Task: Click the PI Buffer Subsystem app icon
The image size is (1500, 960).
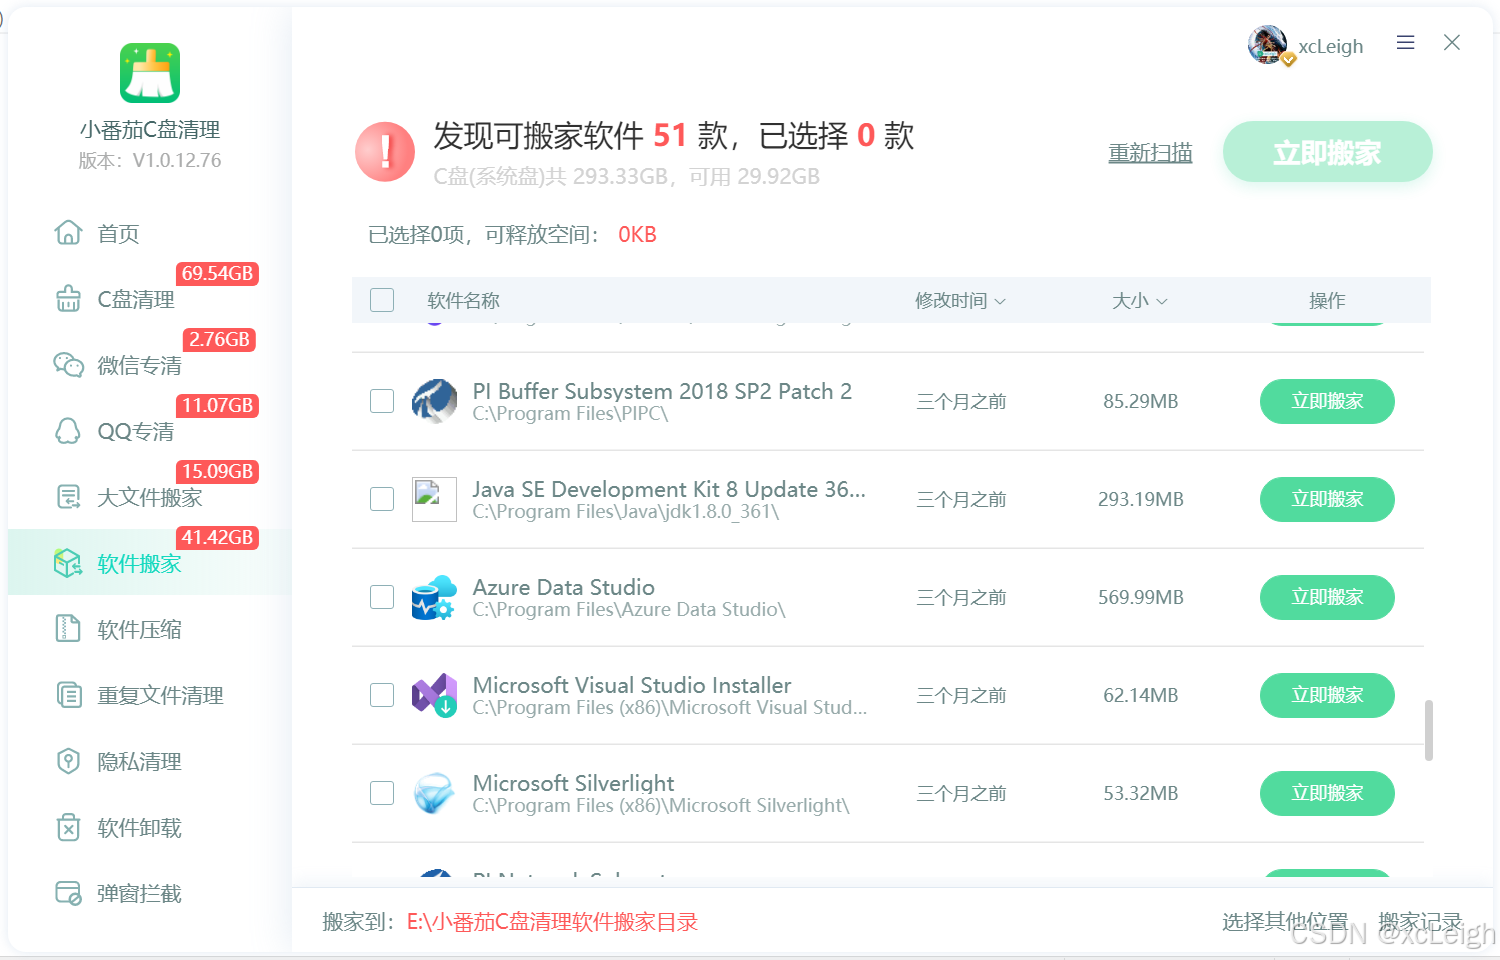Action: [434, 401]
